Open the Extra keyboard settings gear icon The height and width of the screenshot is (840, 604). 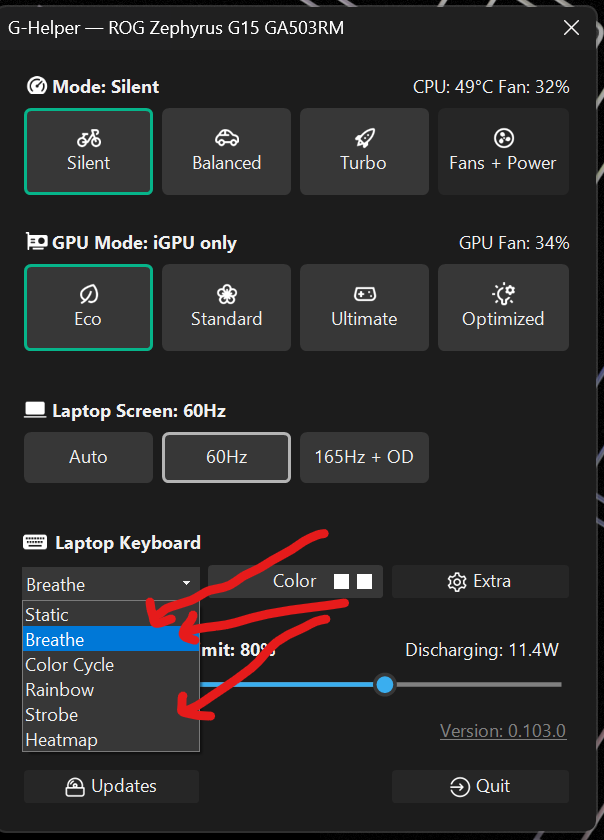click(457, 581)
